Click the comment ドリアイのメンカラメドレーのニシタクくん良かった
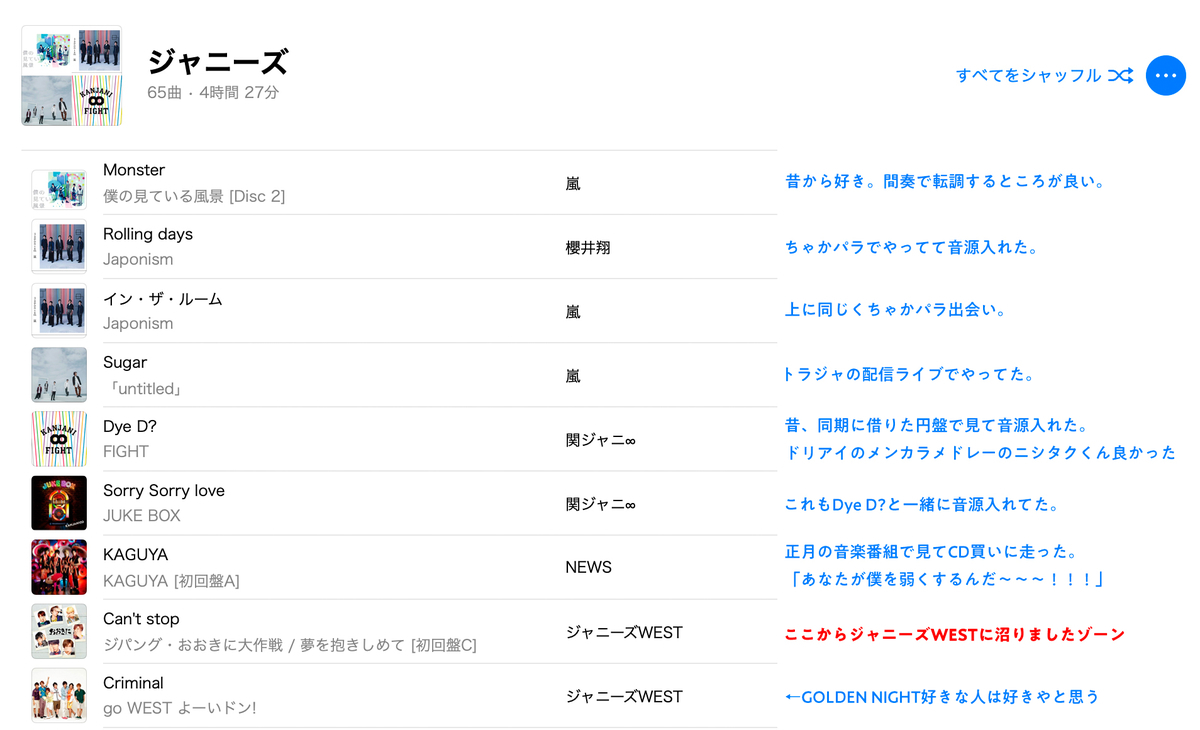The height and width of the screenshot is (730, 1200). click(x=980, y=452)
